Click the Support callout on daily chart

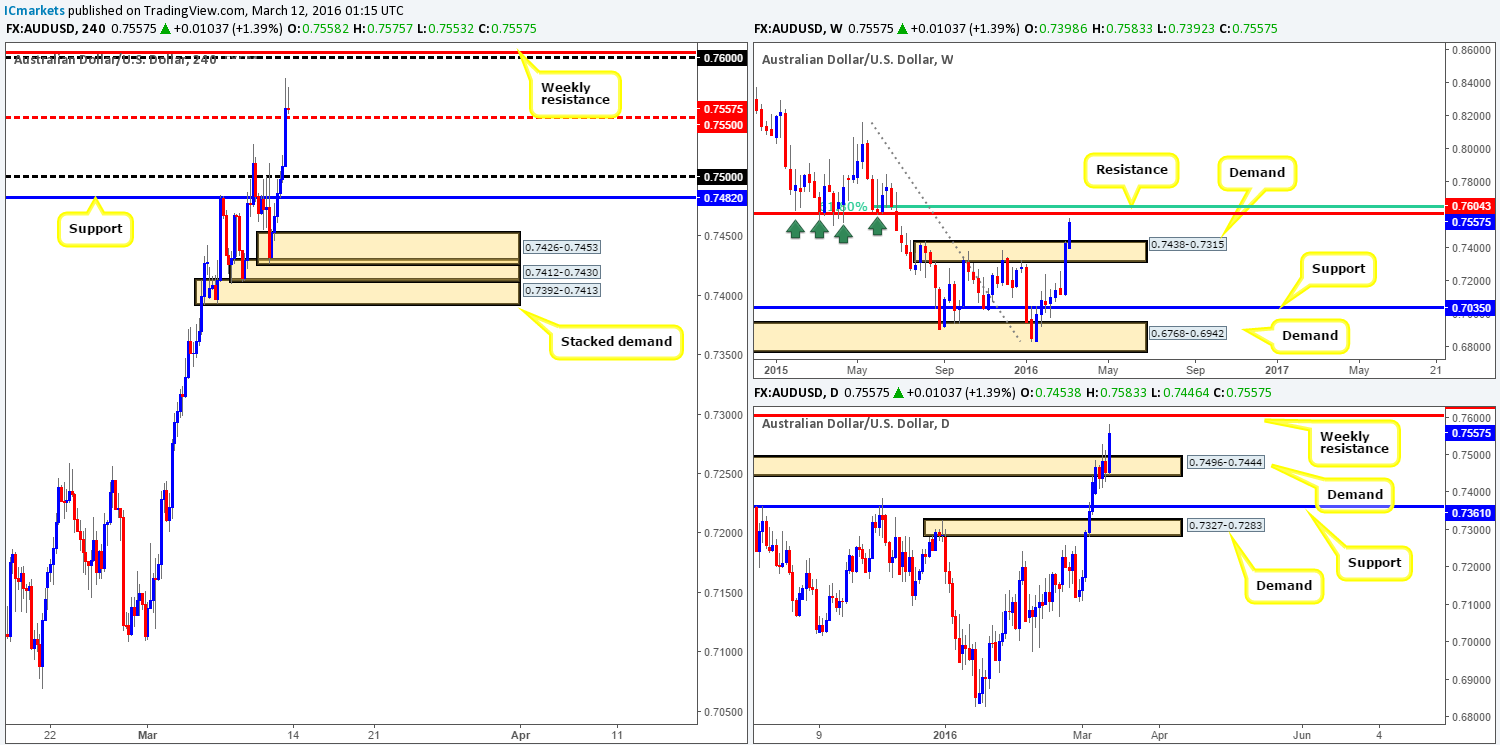coord(1374,562)
